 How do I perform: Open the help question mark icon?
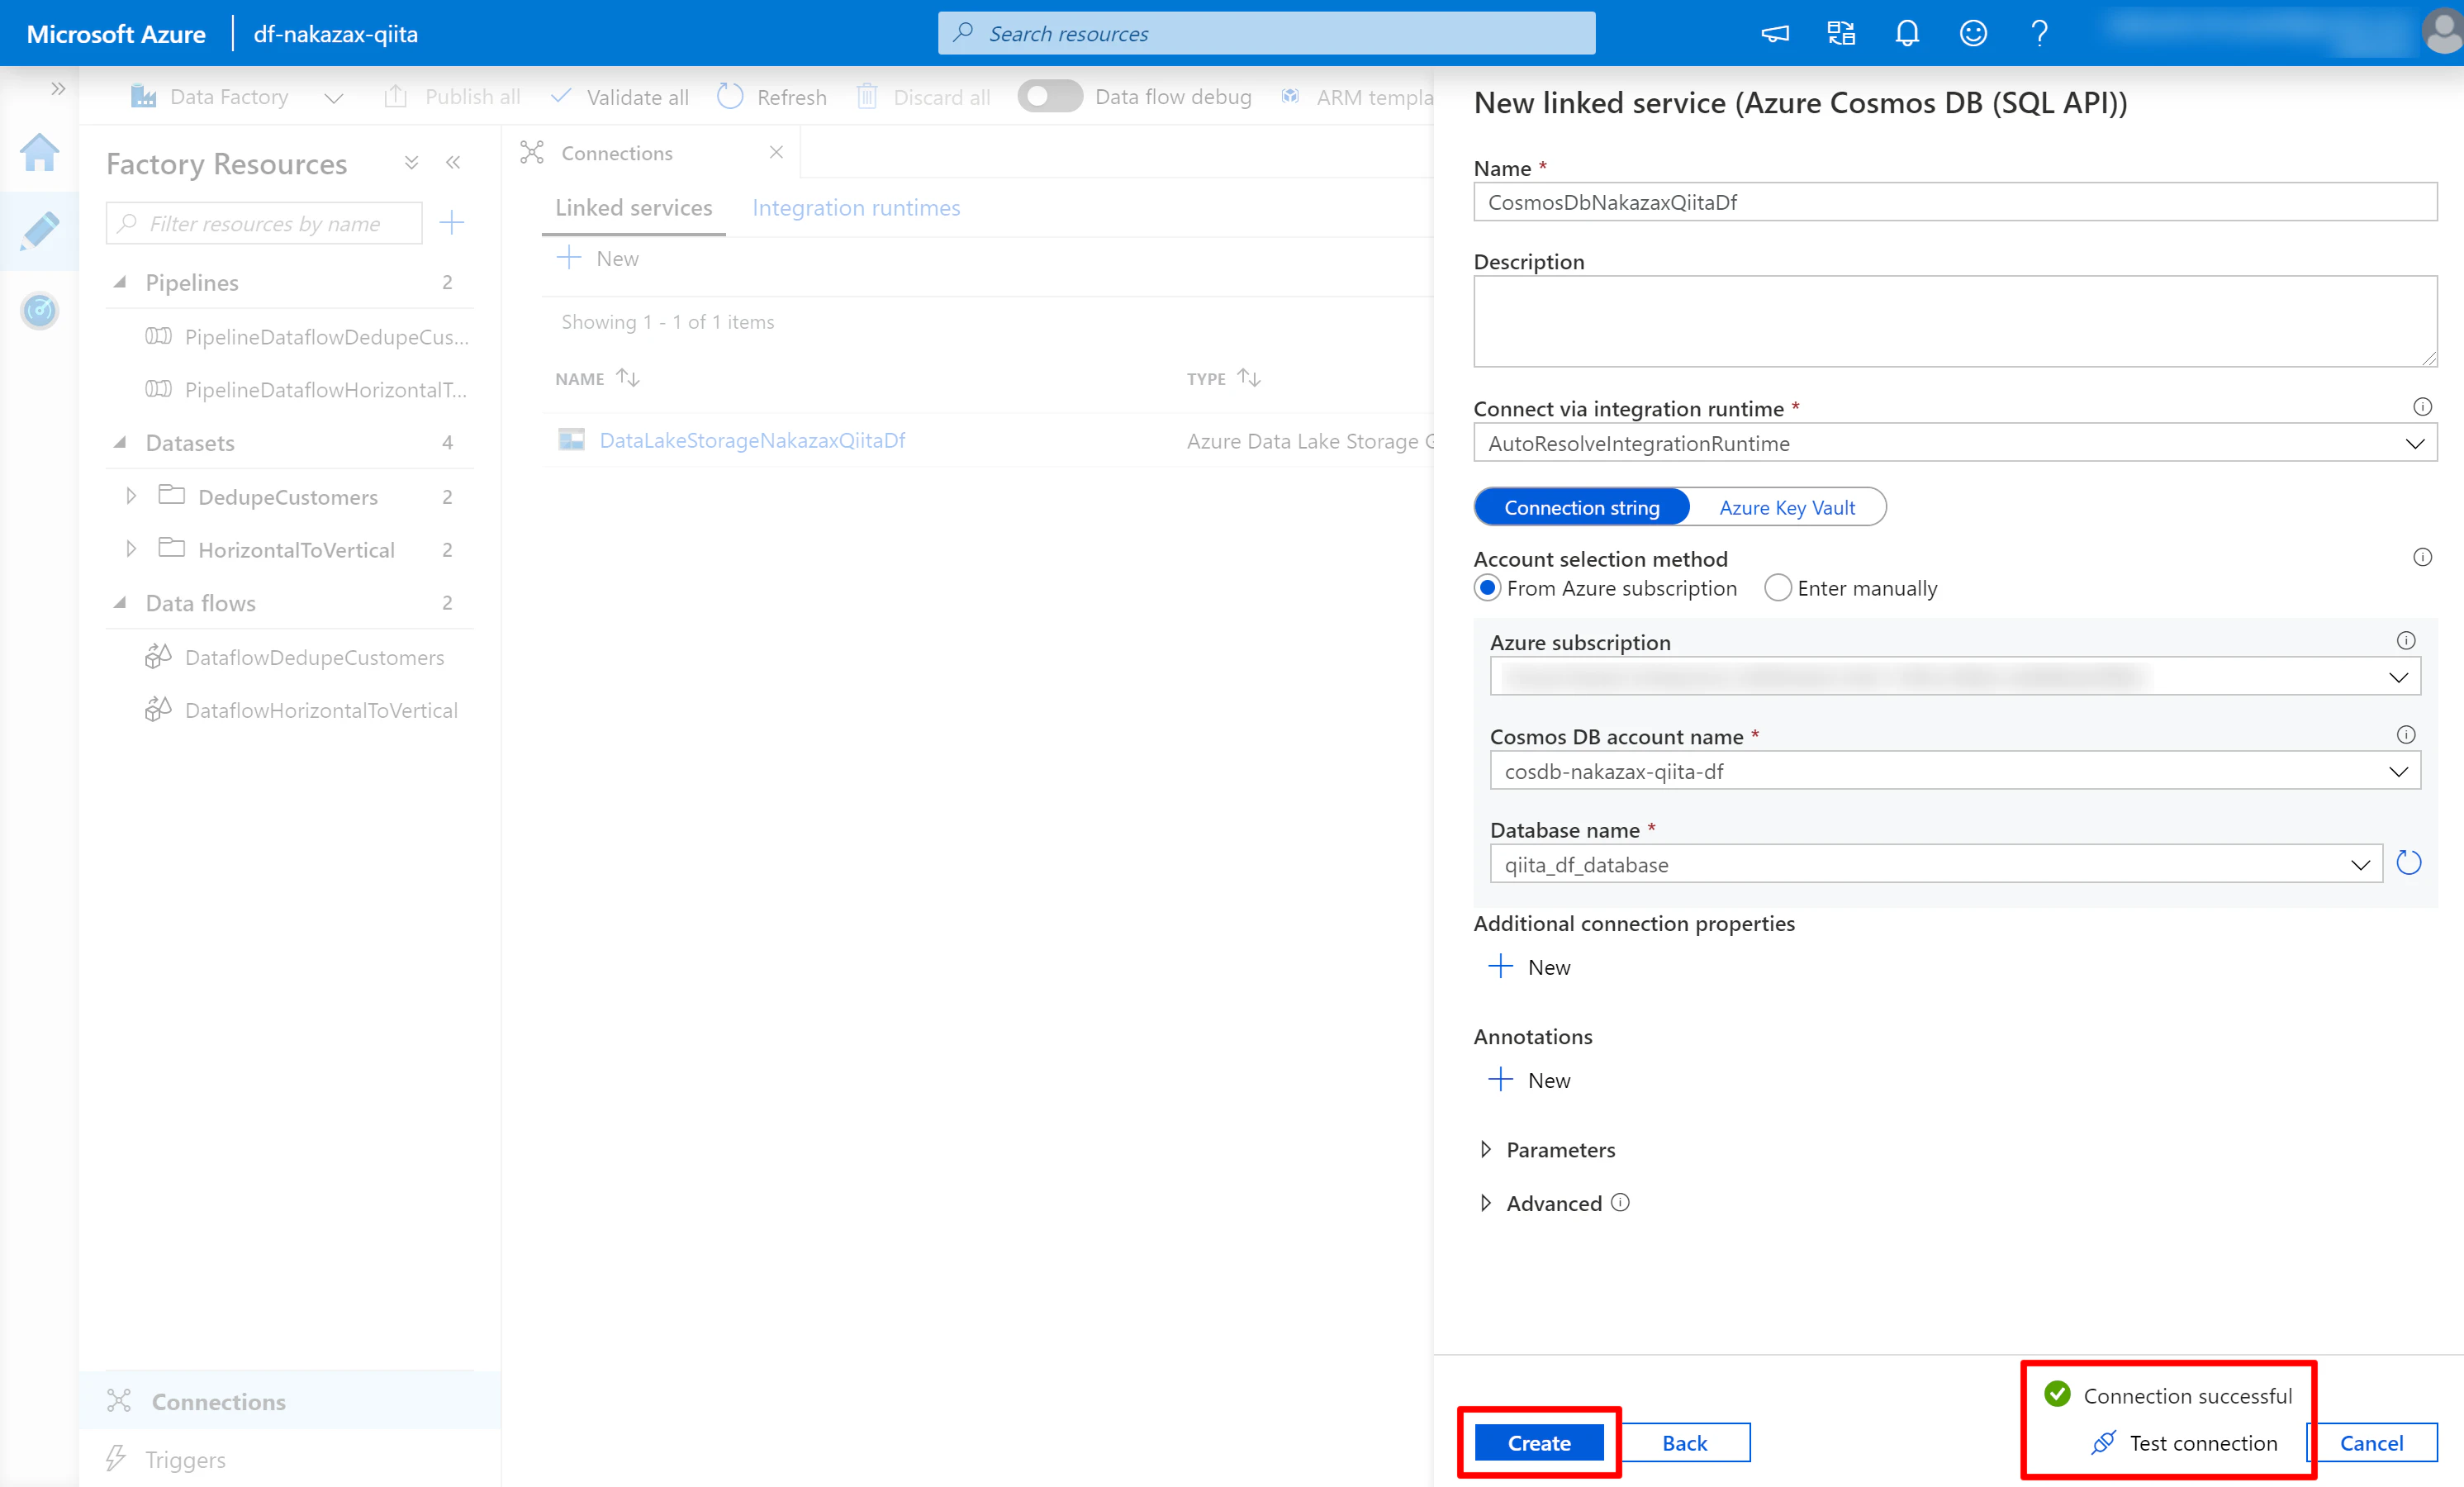pyautogui.click(x=2039, y=34)
